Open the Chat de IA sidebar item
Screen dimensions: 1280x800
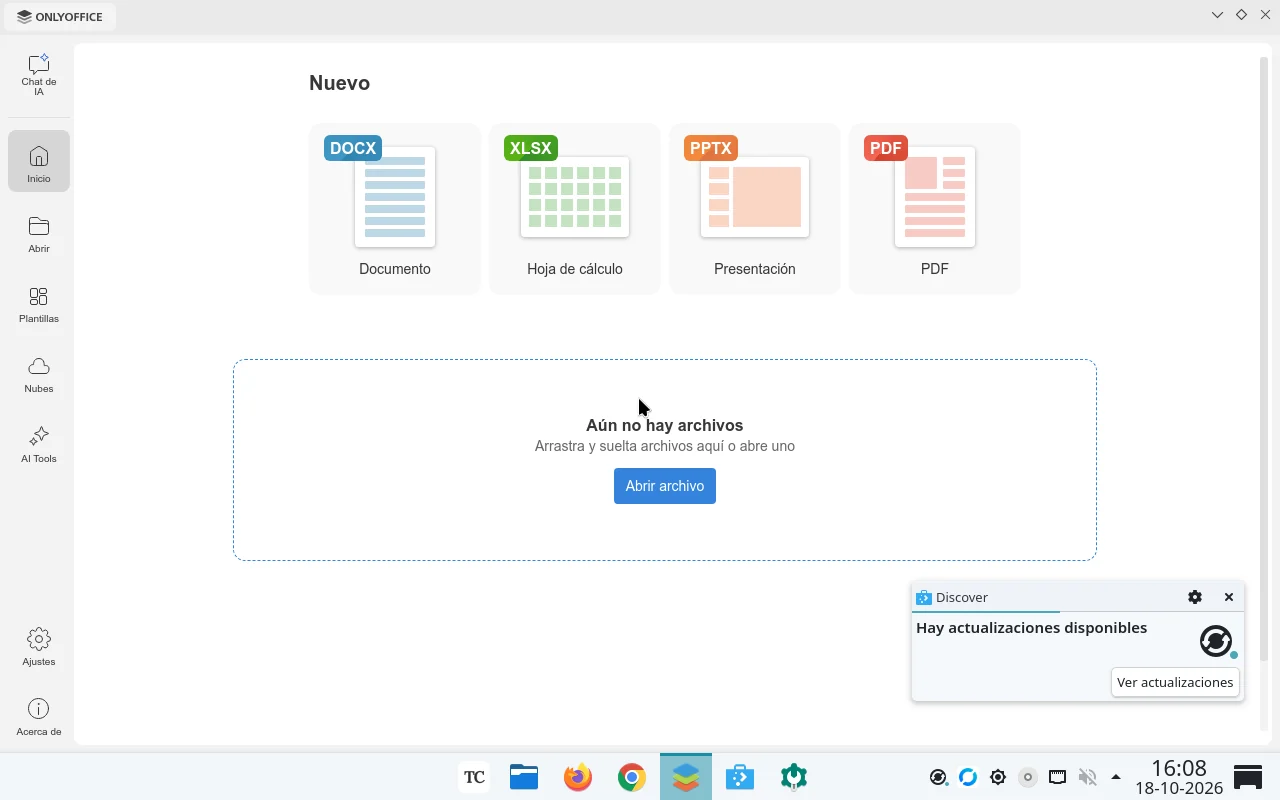pyautogui.click(x=39, y=76)
